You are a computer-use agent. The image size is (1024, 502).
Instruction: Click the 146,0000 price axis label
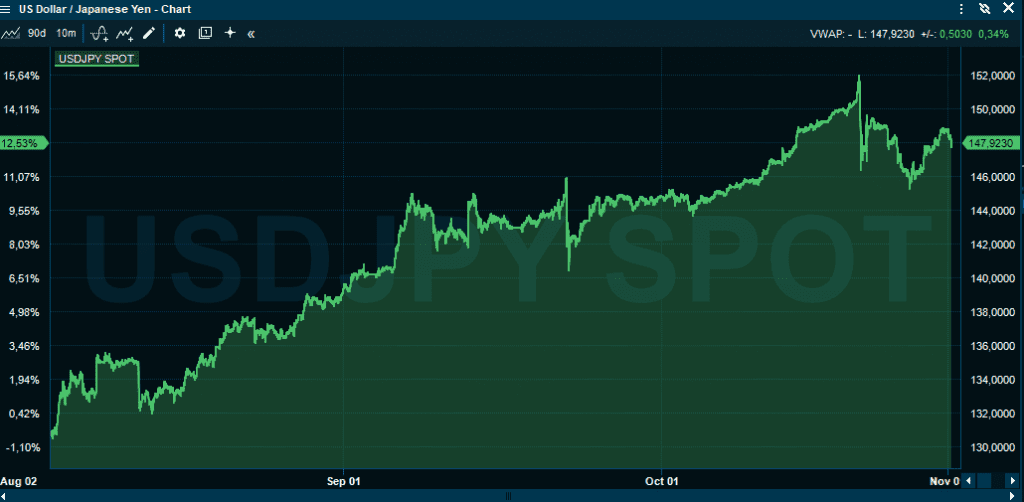point(994,177)
